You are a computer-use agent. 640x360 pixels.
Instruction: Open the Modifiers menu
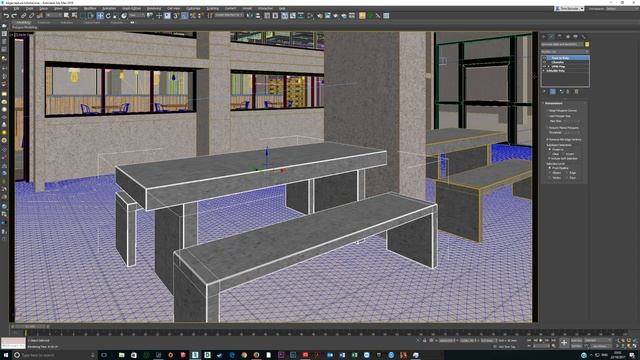pos(89,8)
